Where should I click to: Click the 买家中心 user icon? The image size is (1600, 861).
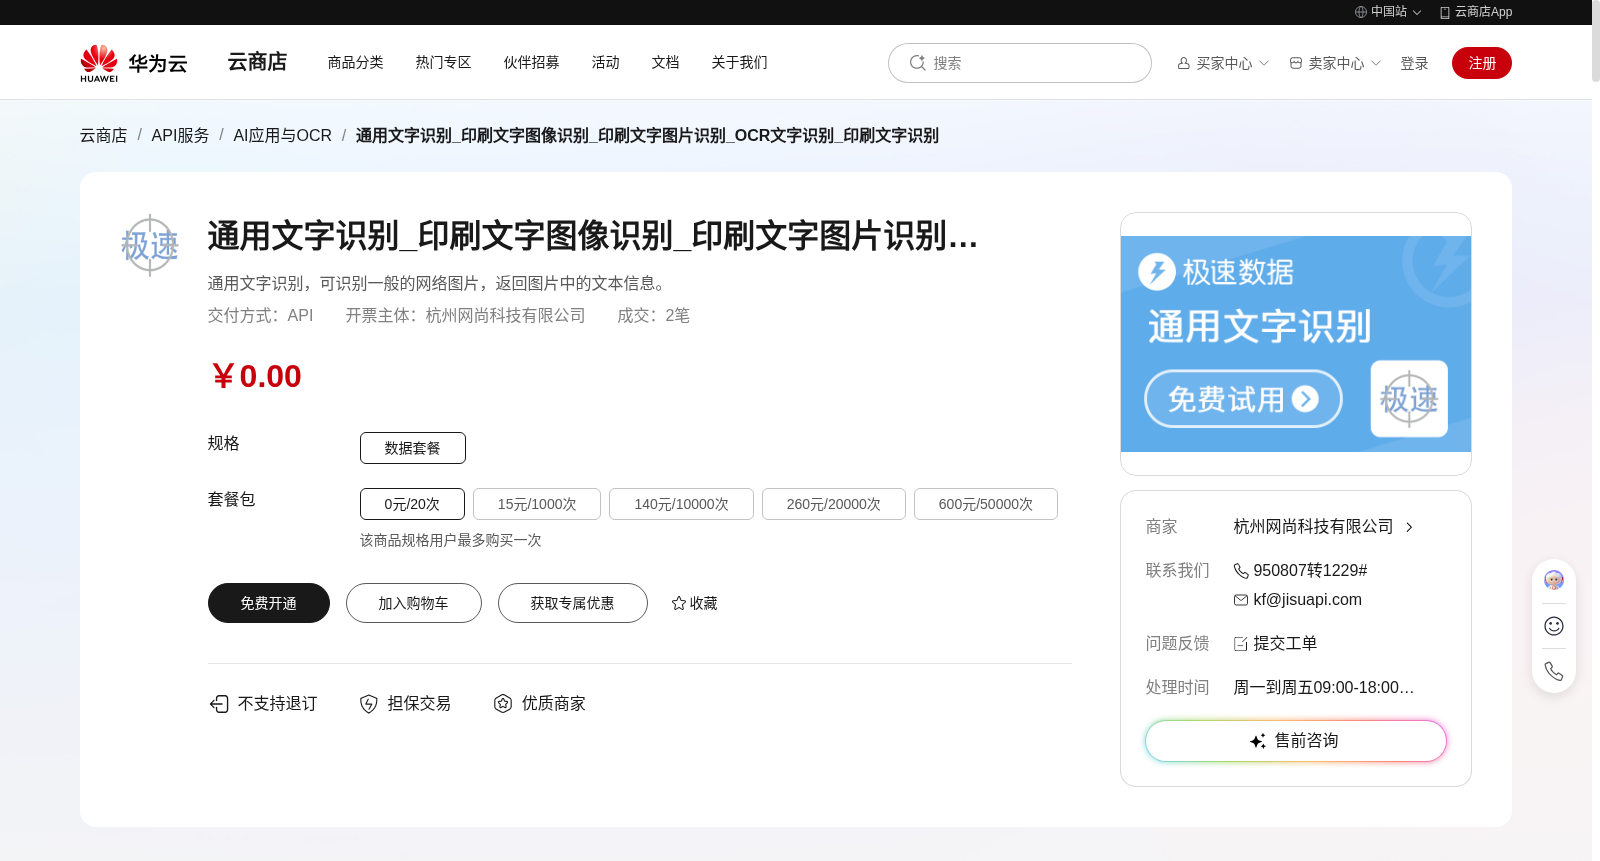(x=1184, y=63)
